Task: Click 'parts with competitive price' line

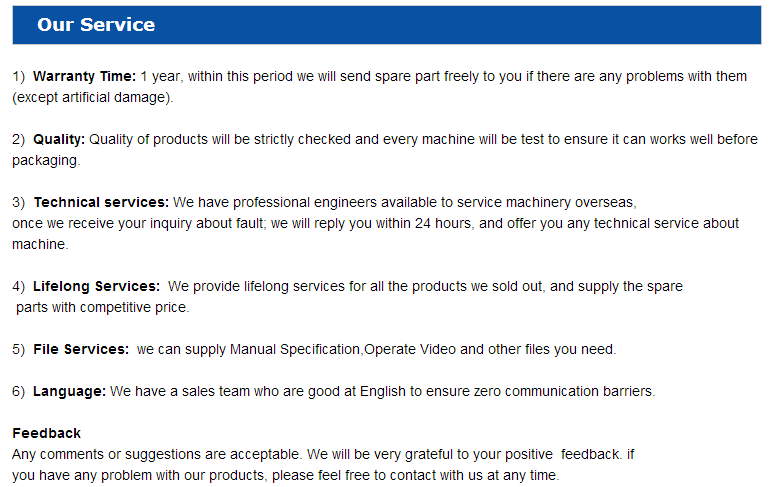Action: (x=102, y=308)
